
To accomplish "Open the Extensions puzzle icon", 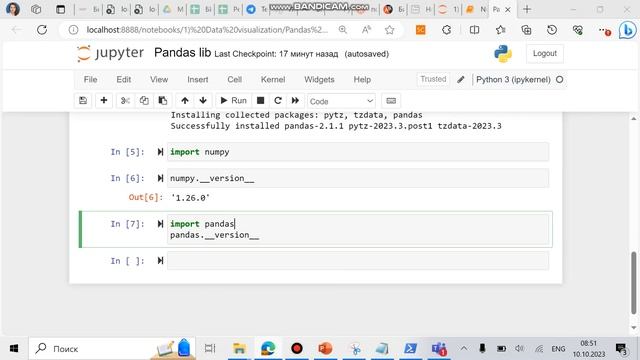I will pyautogui.click(x=447, y=30).
